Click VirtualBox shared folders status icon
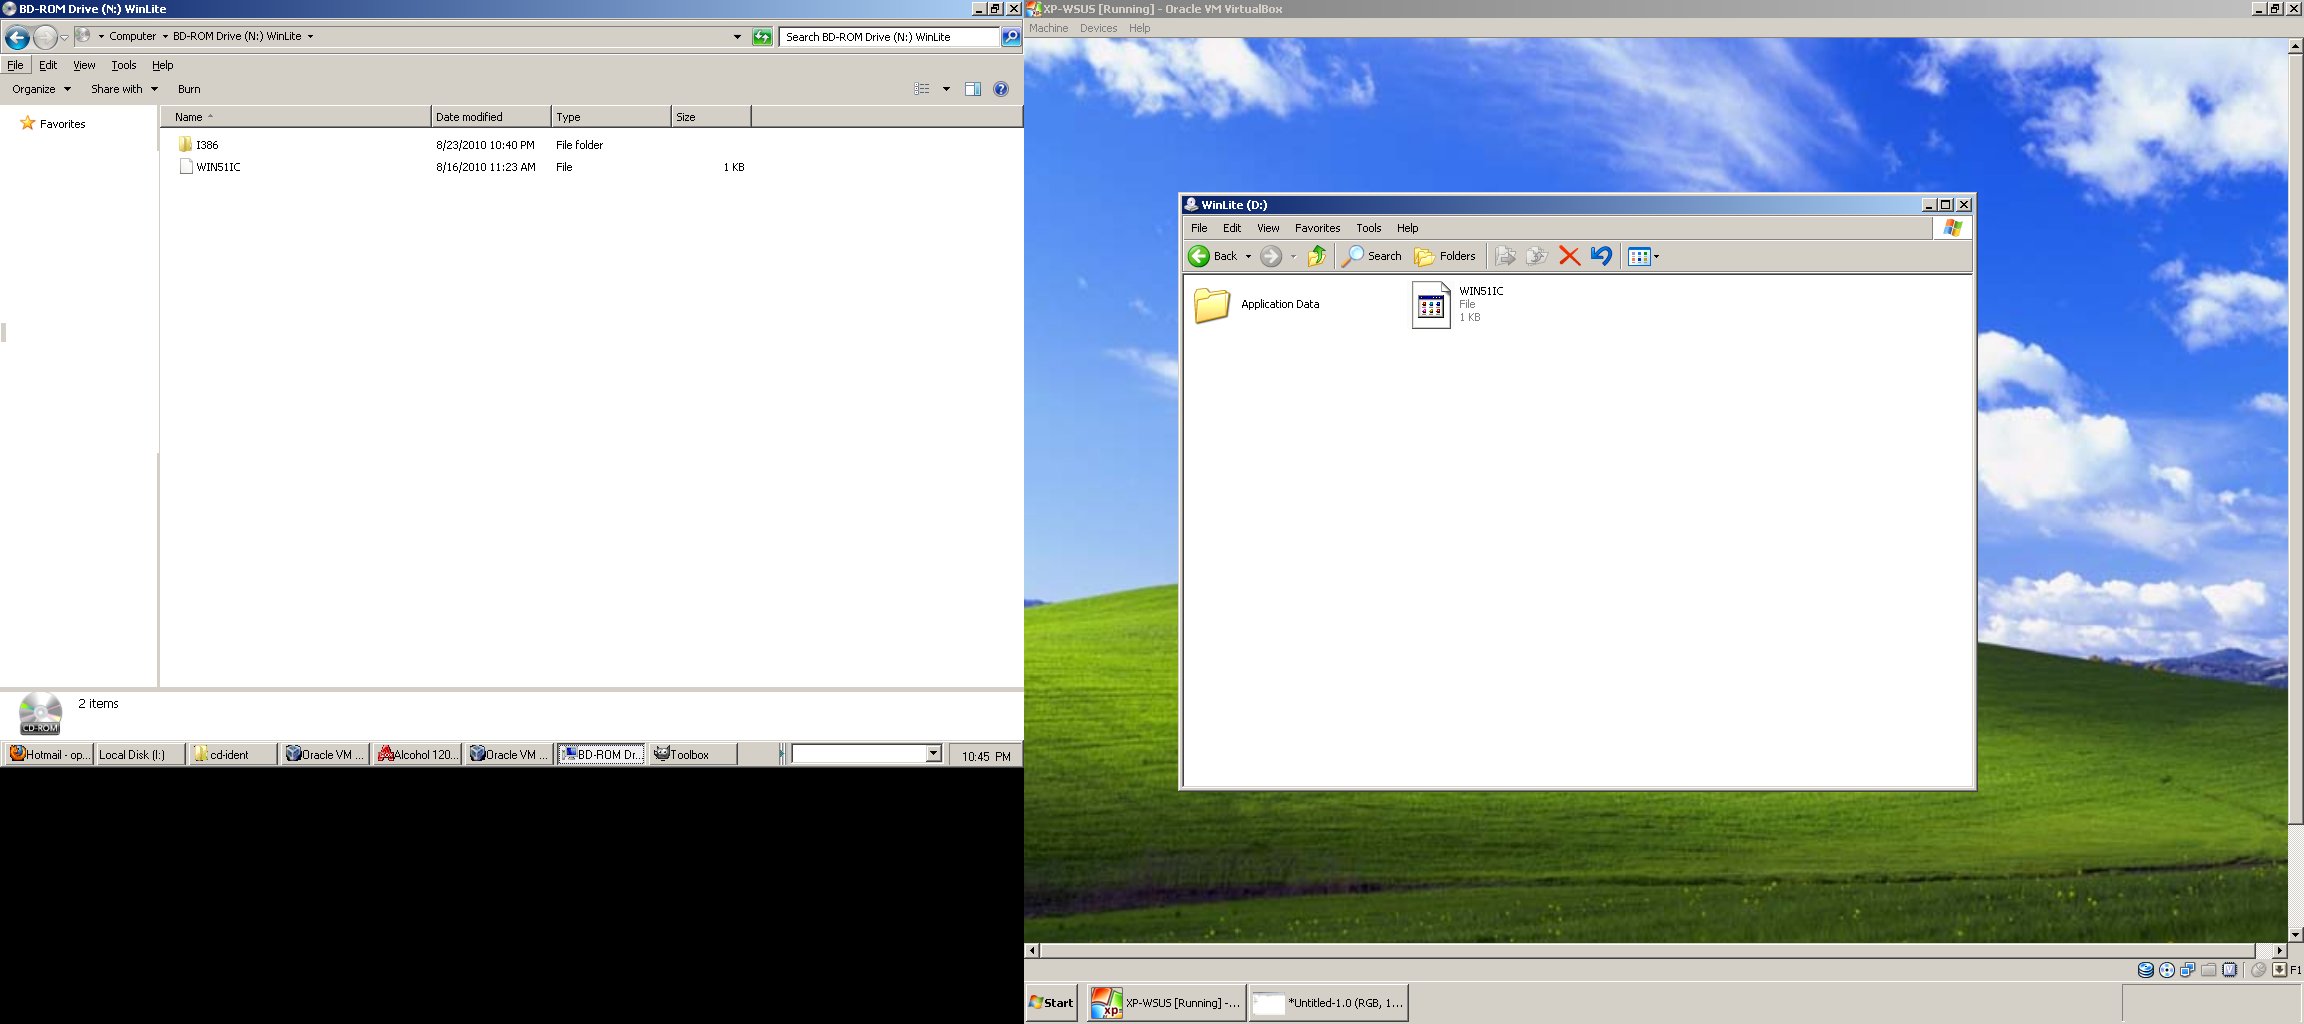 pos(2208,970)
